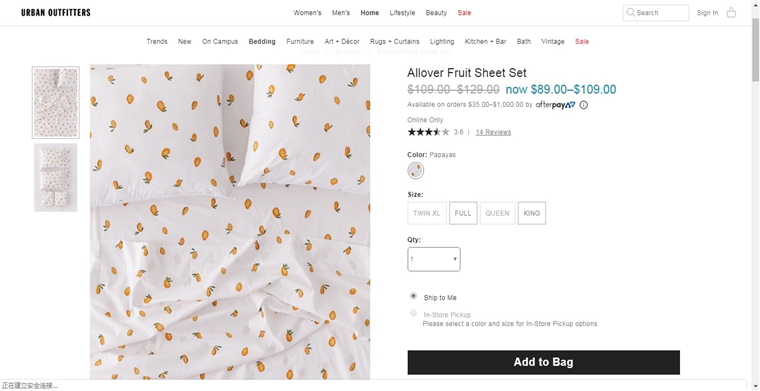
Task: Click the search magnifier icon
Action: click(x=630, y=13)
